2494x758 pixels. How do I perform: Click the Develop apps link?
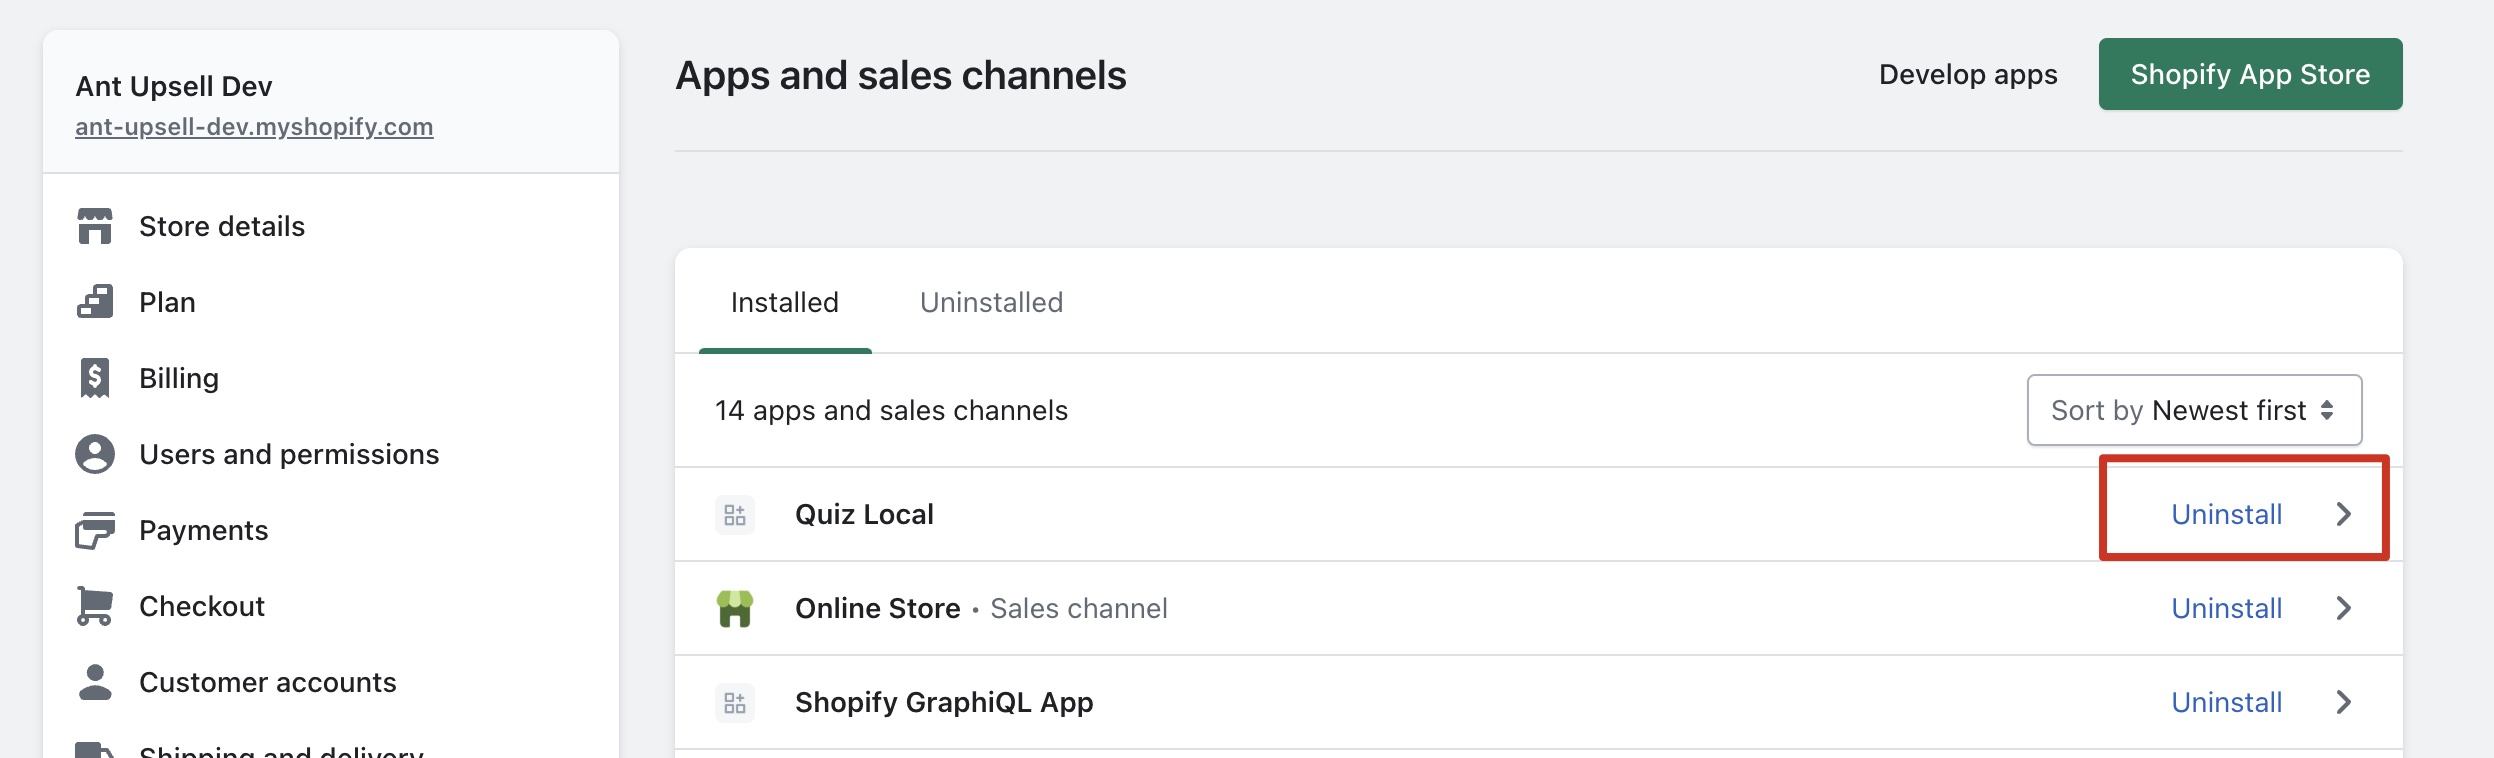tap(1968, 75)
